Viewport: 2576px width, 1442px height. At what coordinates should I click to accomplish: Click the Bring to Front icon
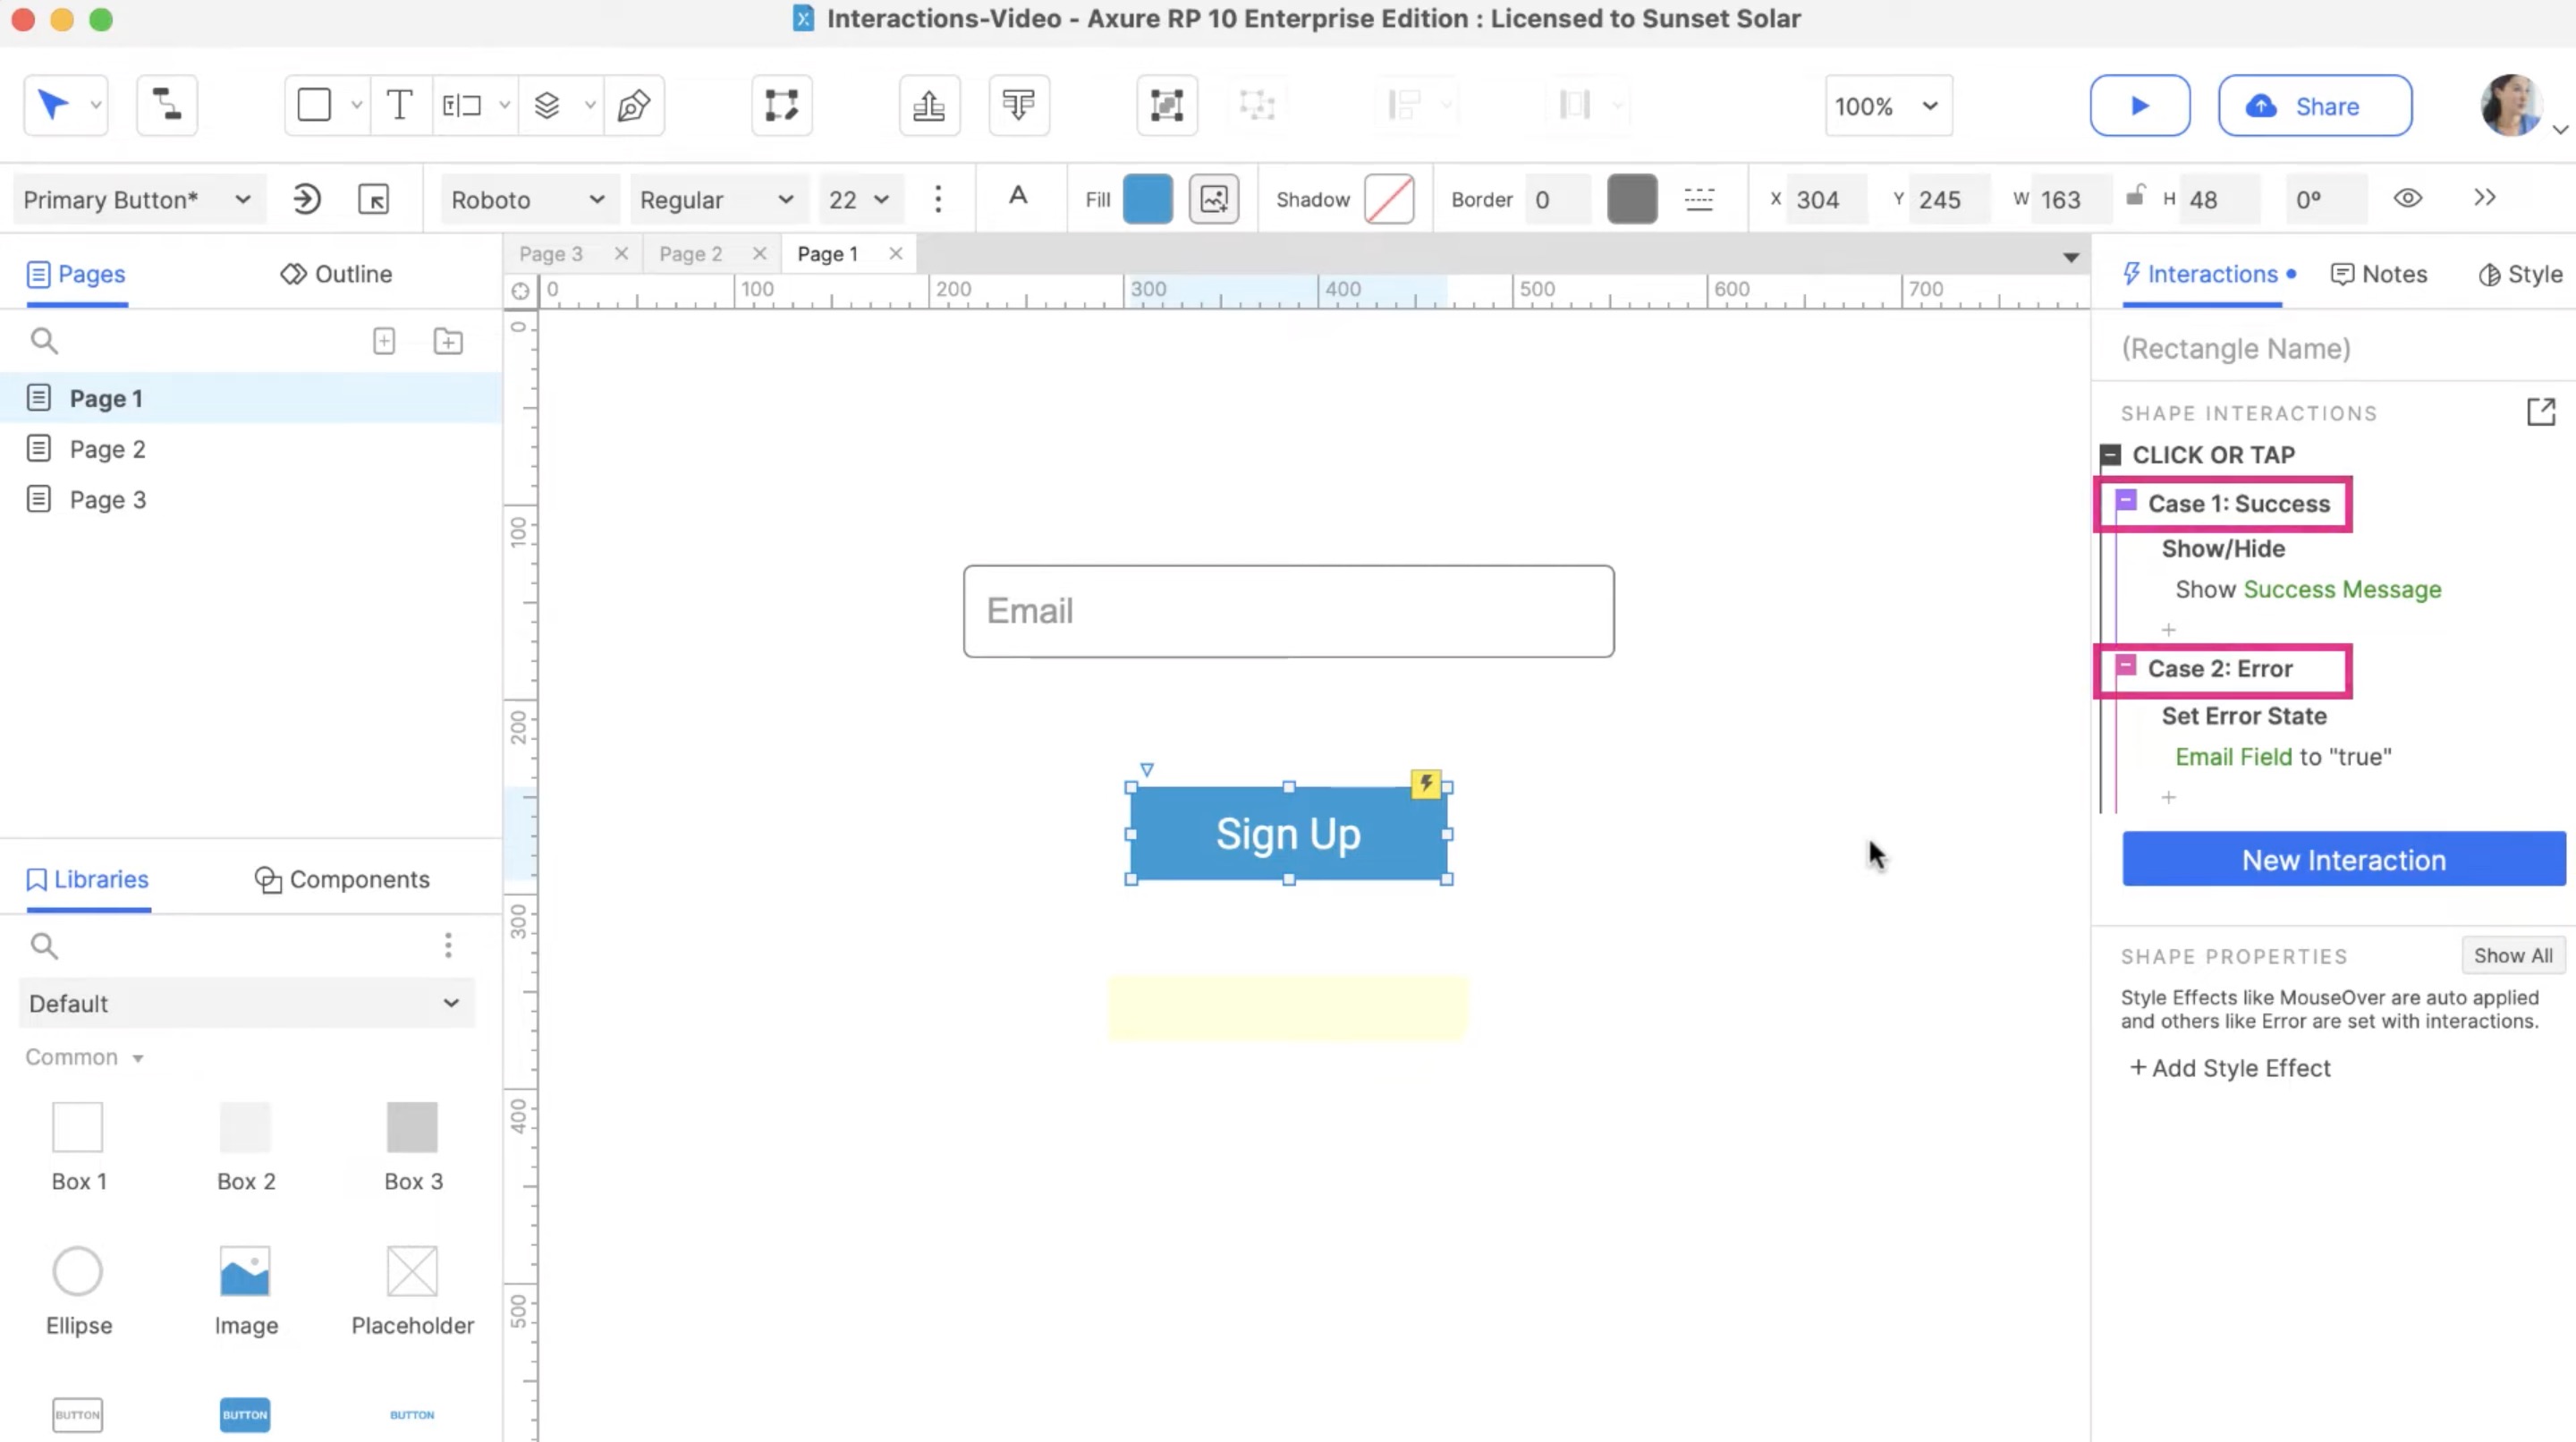[929, 105]
